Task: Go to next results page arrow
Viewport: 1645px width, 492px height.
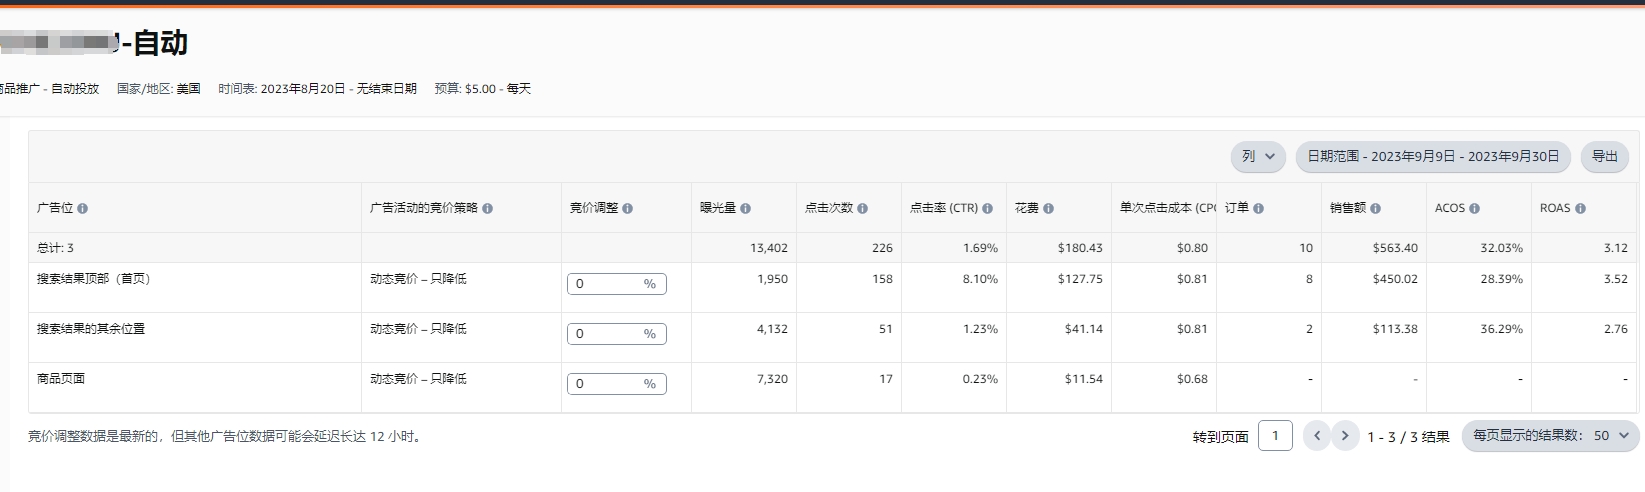Action: click(x=1345, y=436)
